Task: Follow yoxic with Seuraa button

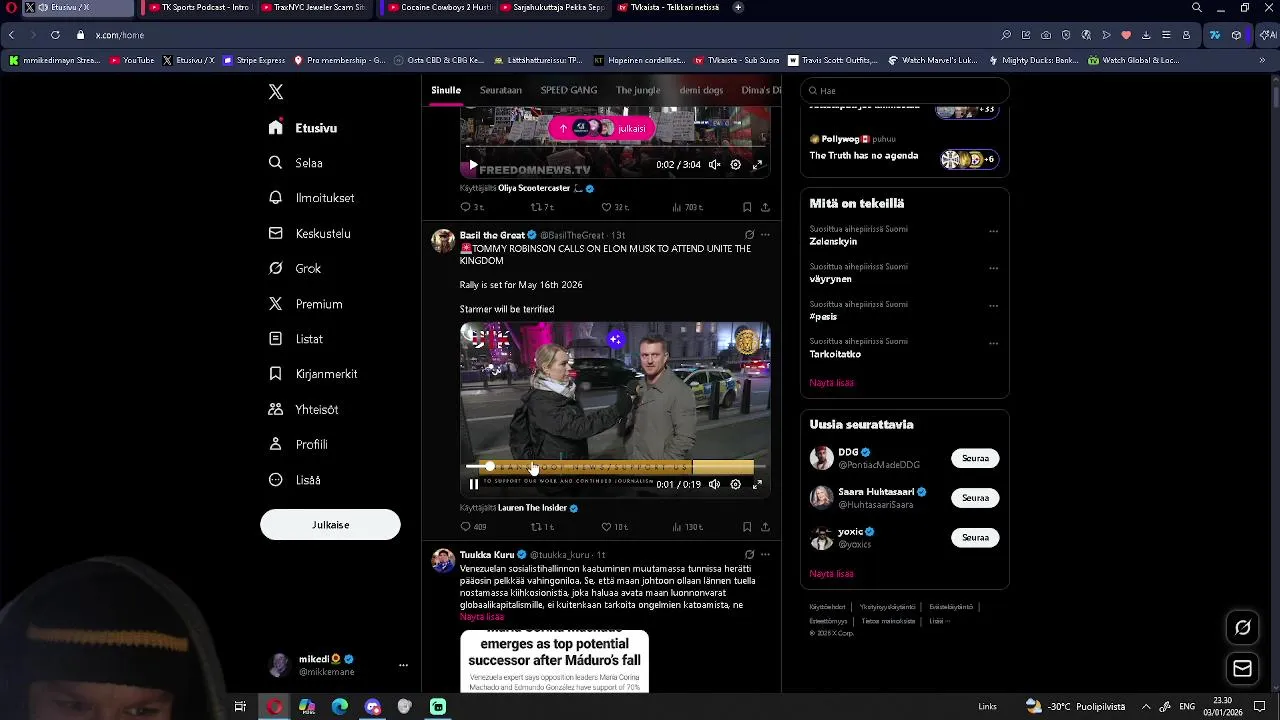Action: click(x=975, y=538)
